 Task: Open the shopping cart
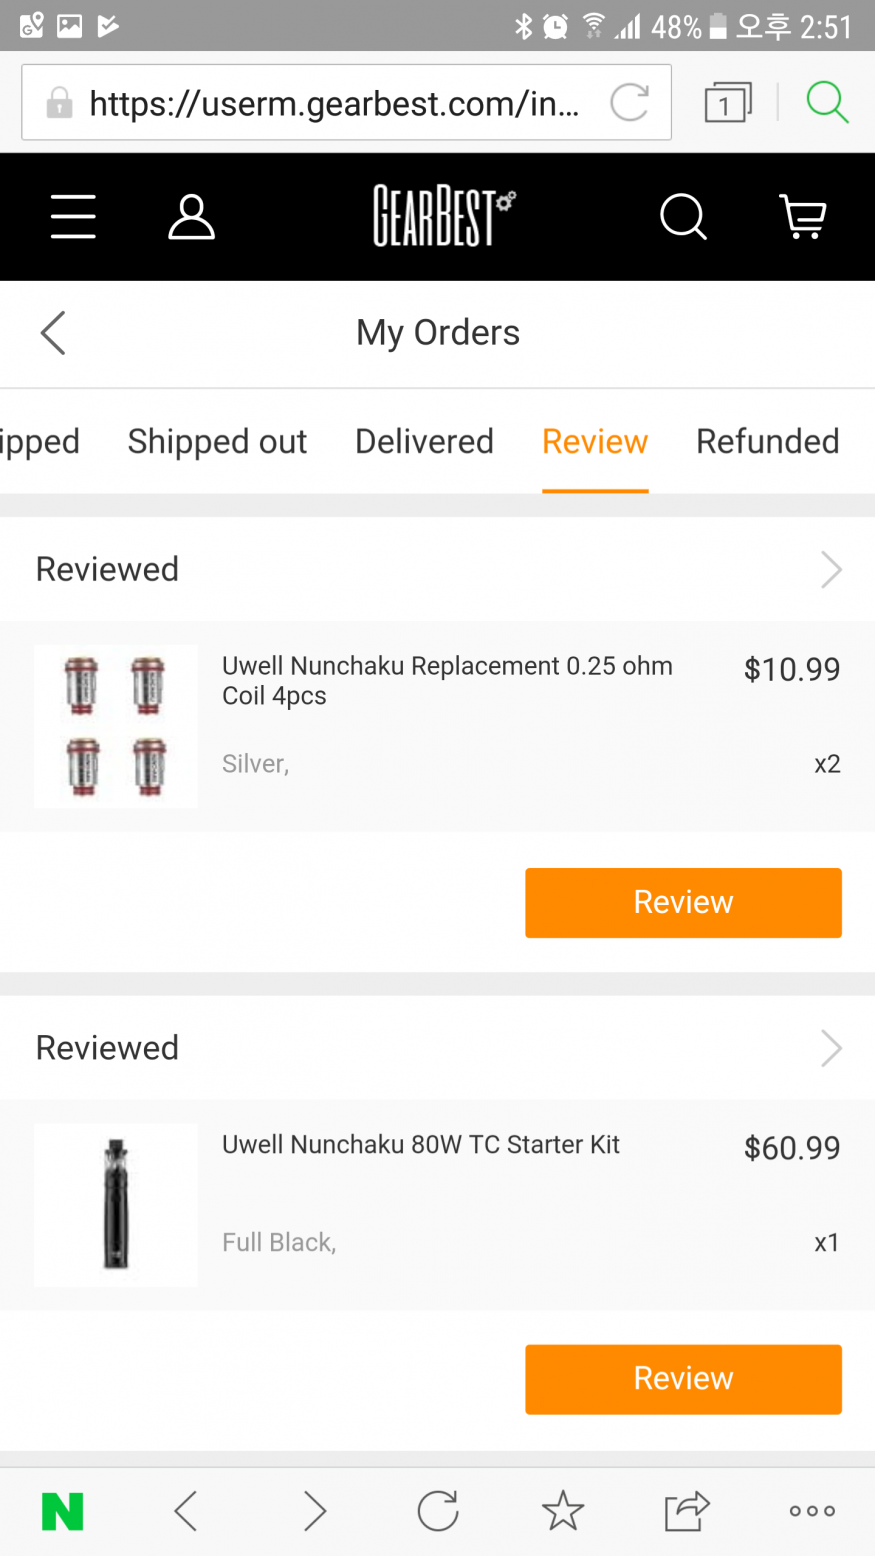click(x=802, y=217)
